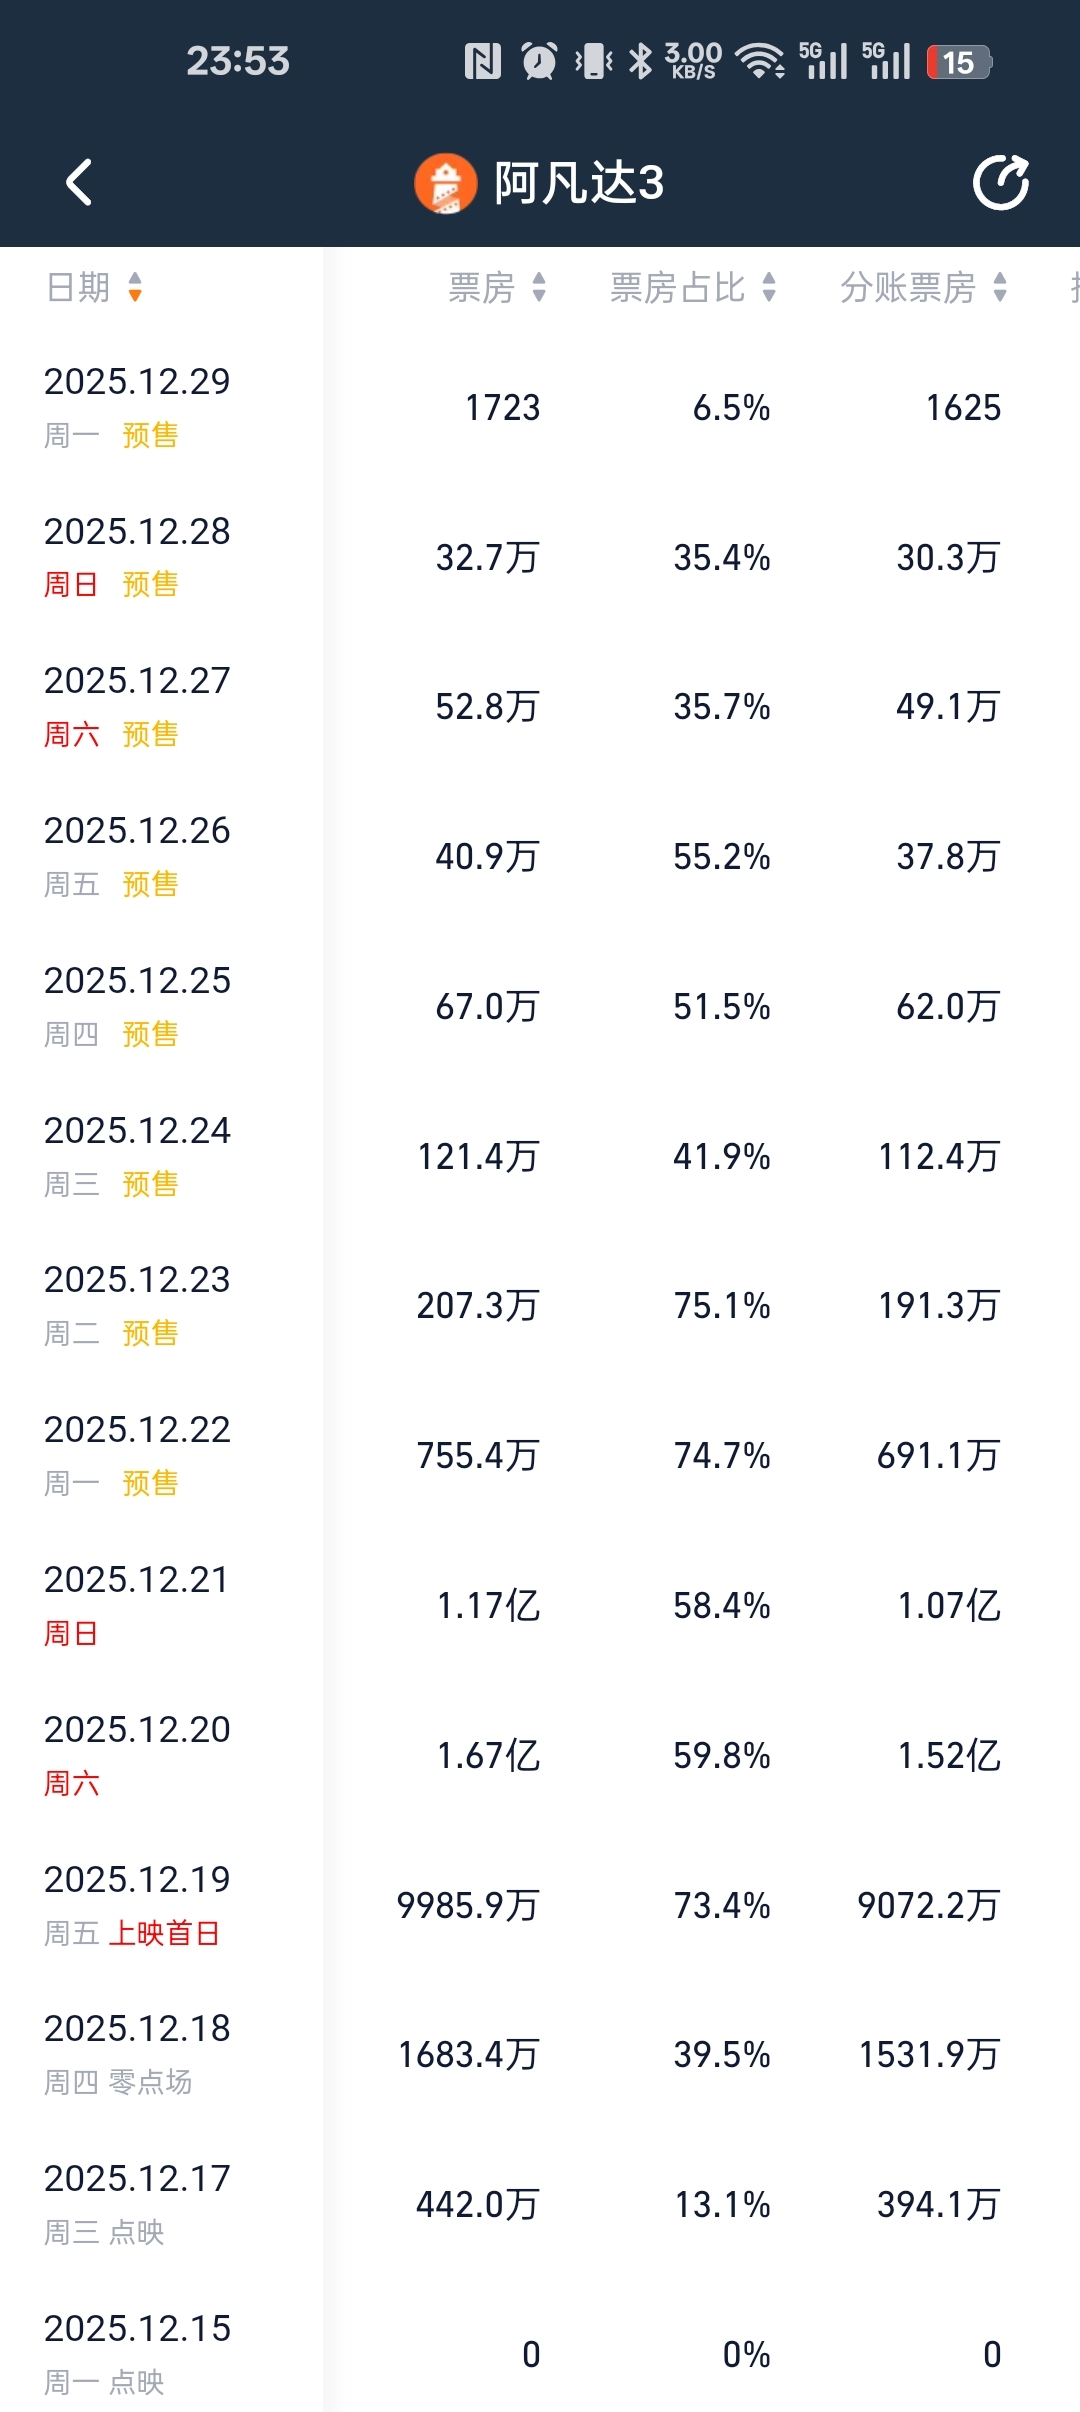1080x2412 pixels.
Task: Tap 预售 tag on 2025.12.28
Action: (x=150, y=584)
